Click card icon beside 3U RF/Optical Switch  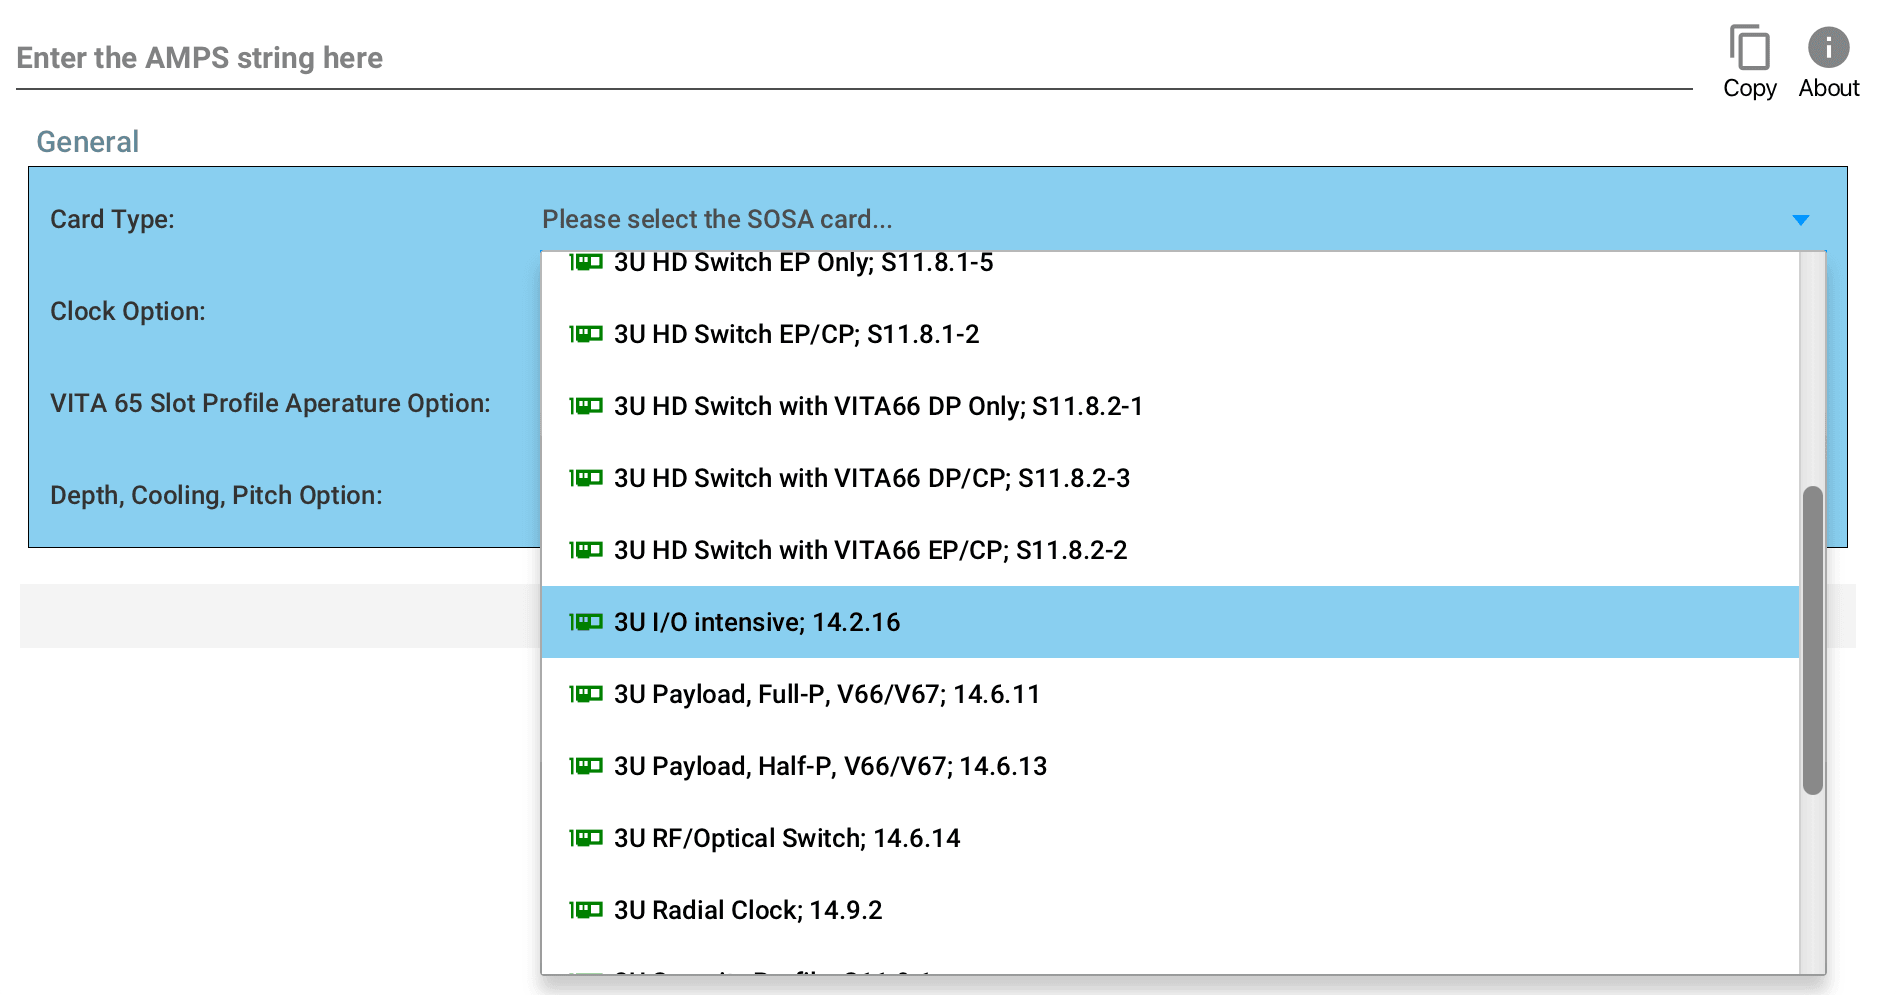(x=586, y=838)
